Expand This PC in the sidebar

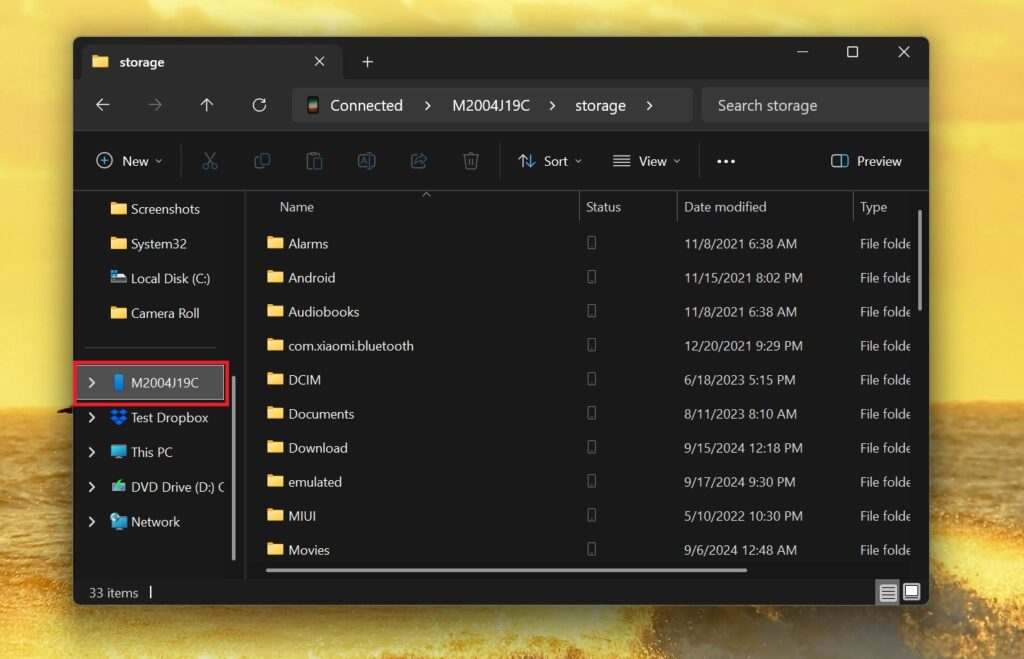[x=92, y=452]
